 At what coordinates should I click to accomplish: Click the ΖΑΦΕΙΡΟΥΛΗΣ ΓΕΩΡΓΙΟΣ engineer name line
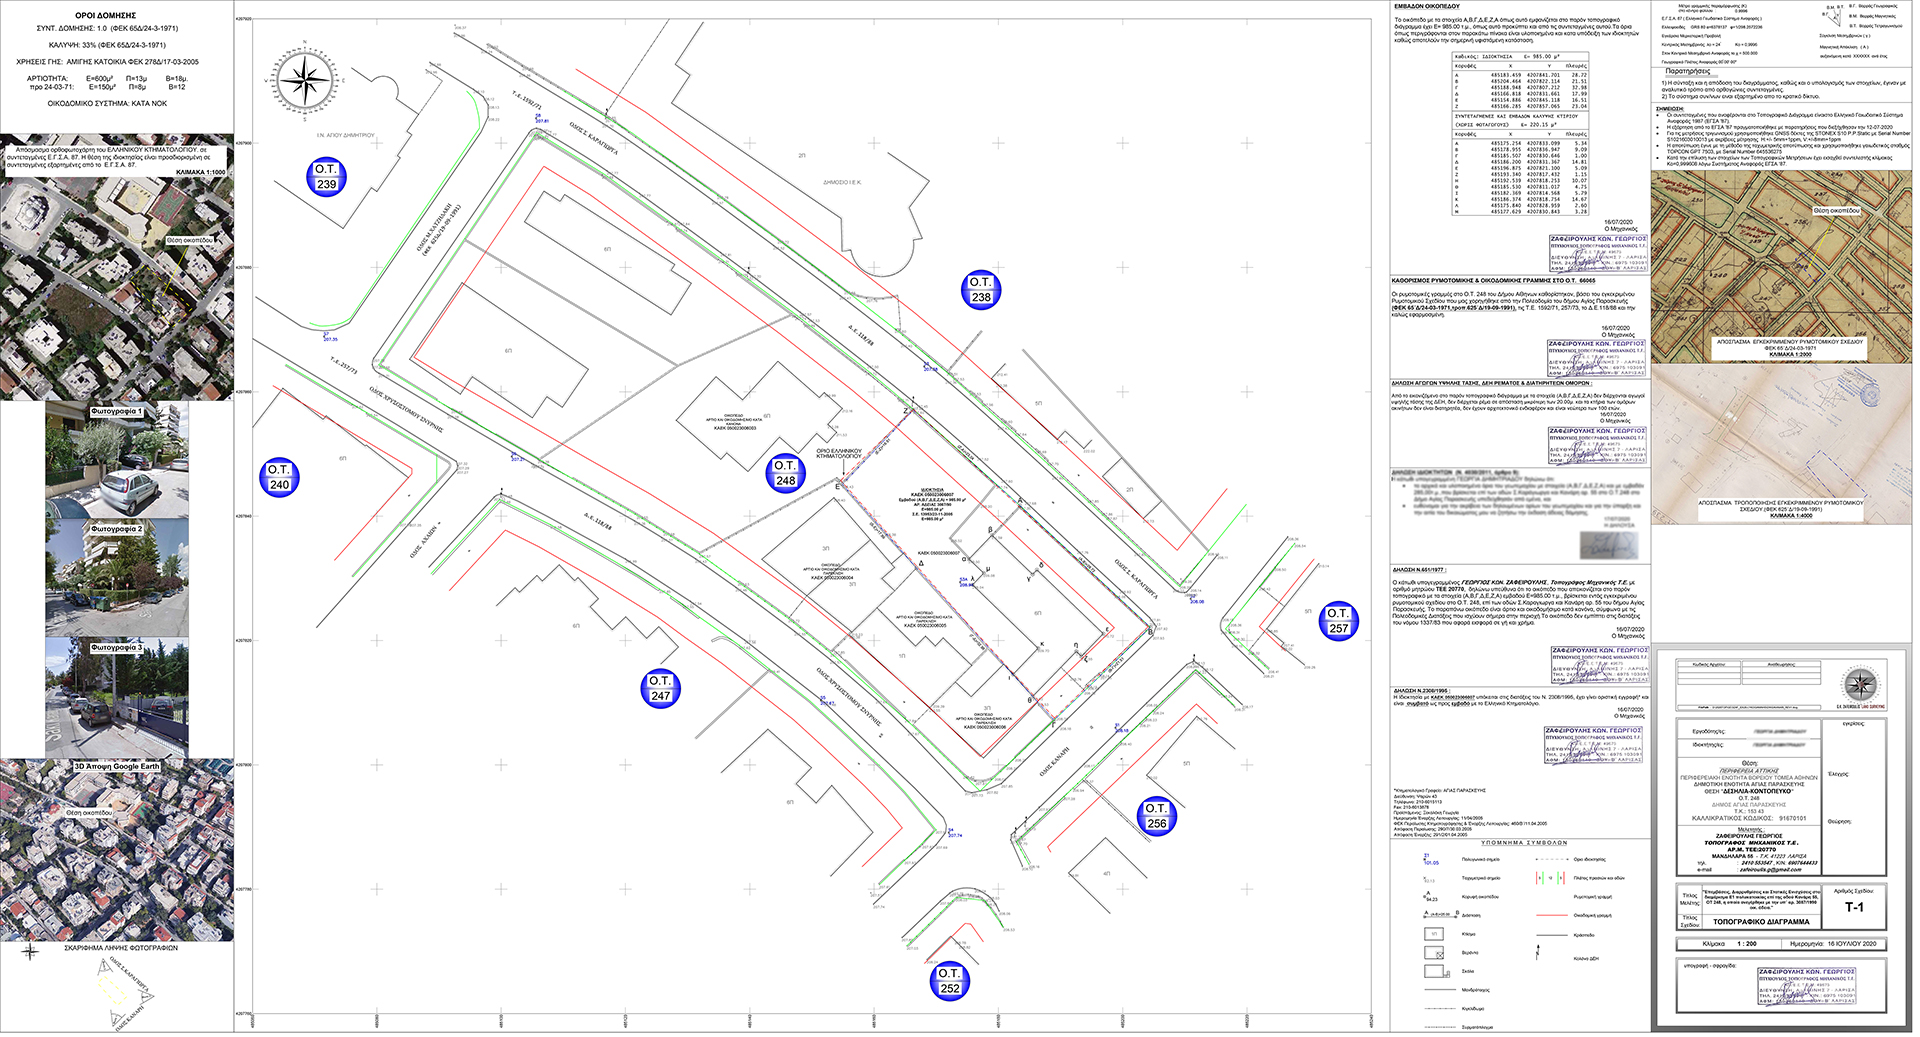1749,836
